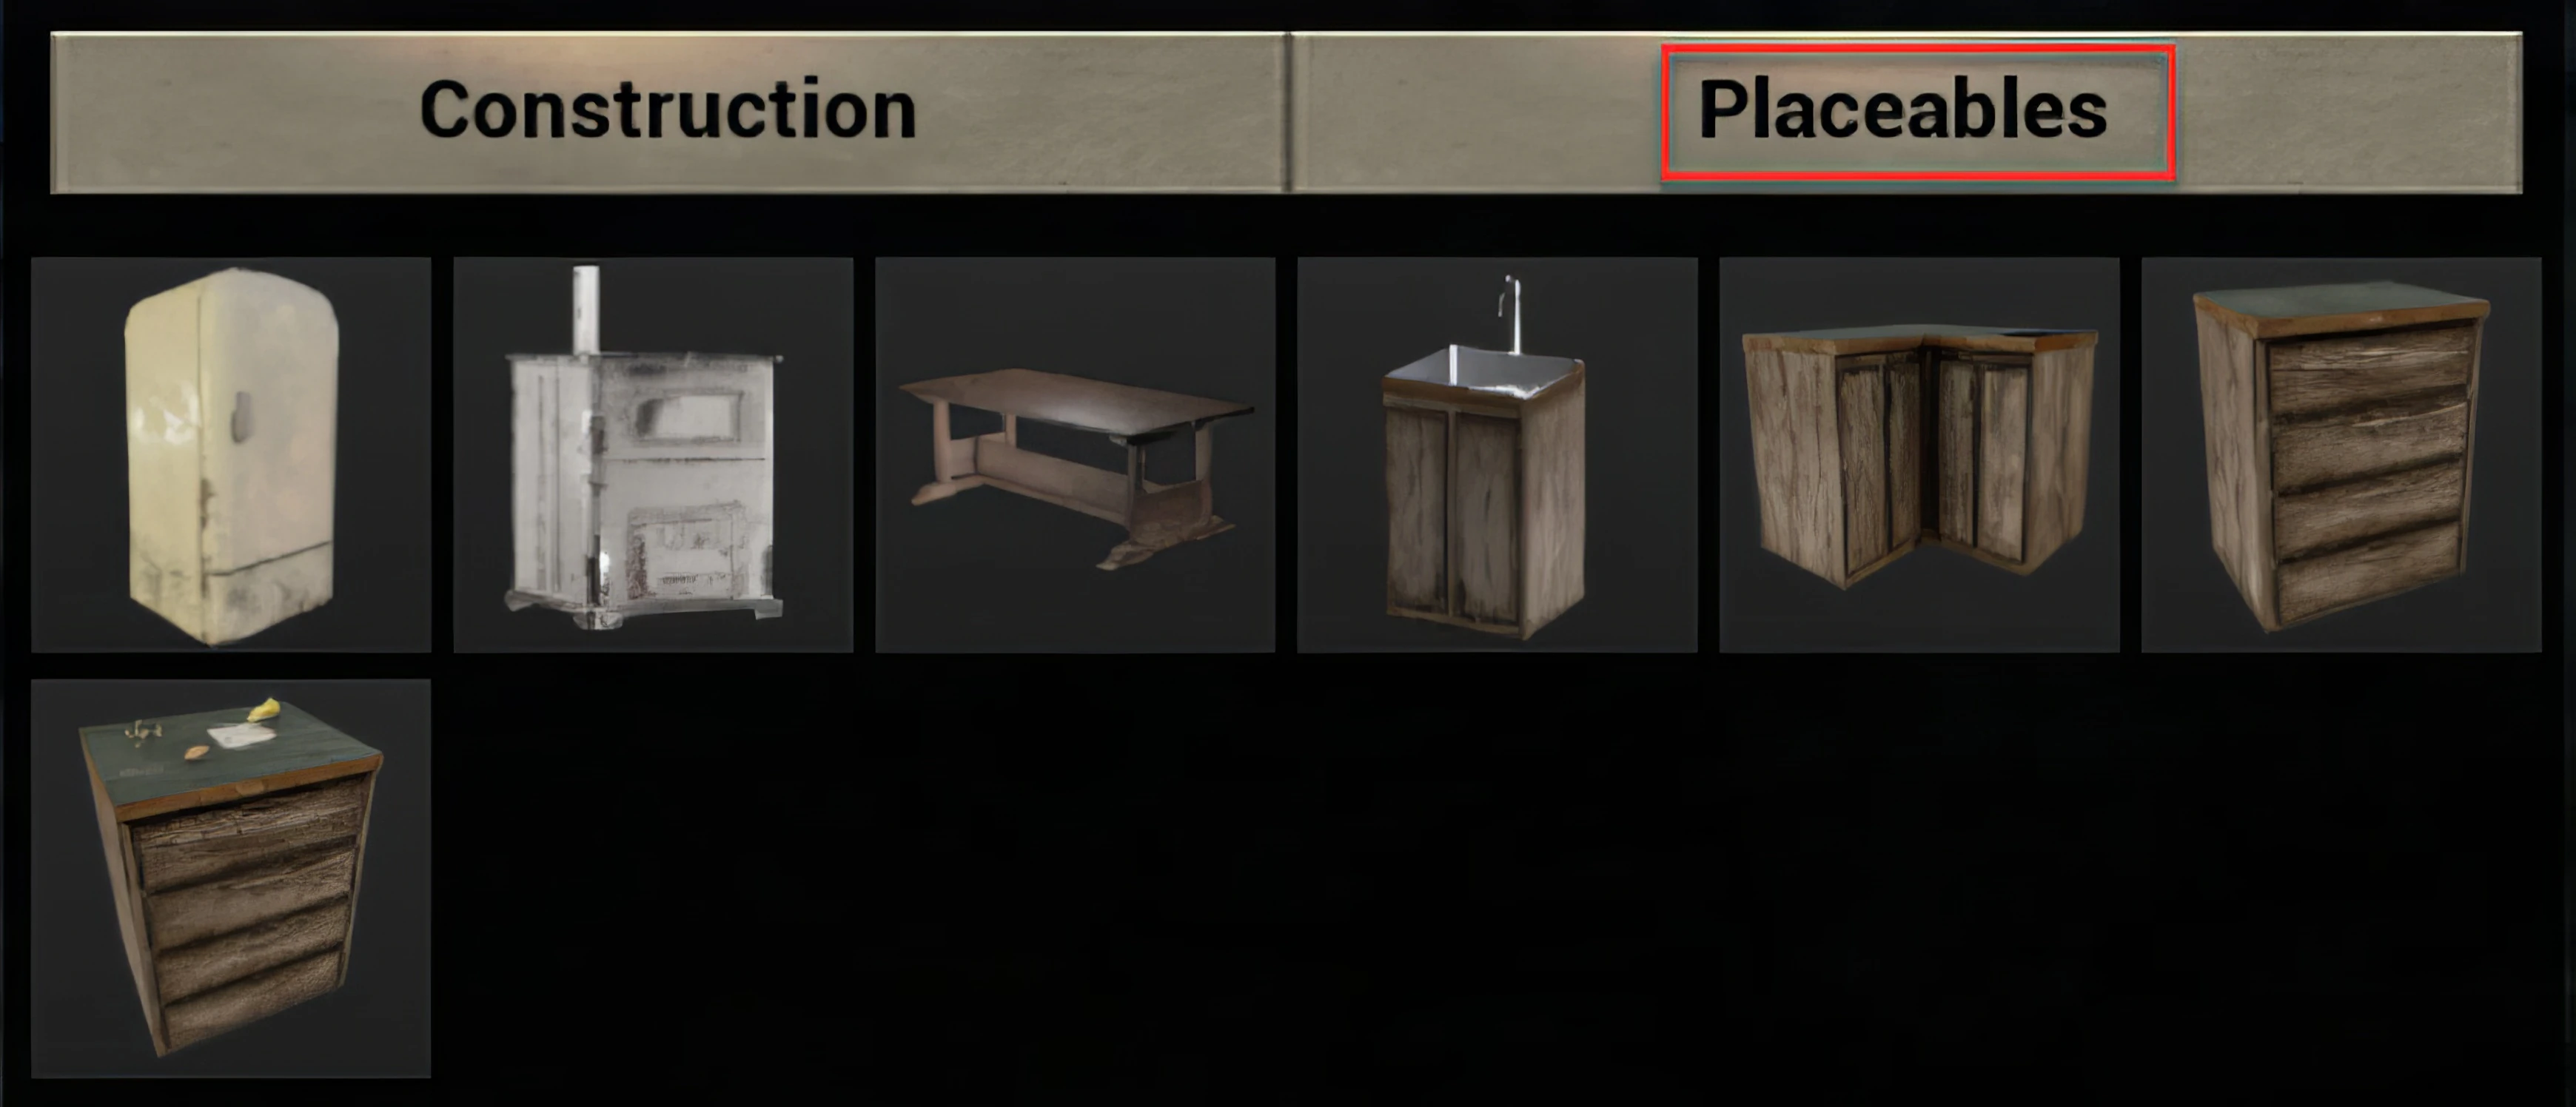Select the clean-top drawer cabinet
Viewport: 2576px width, 1107px height.
coord(2341,455)
